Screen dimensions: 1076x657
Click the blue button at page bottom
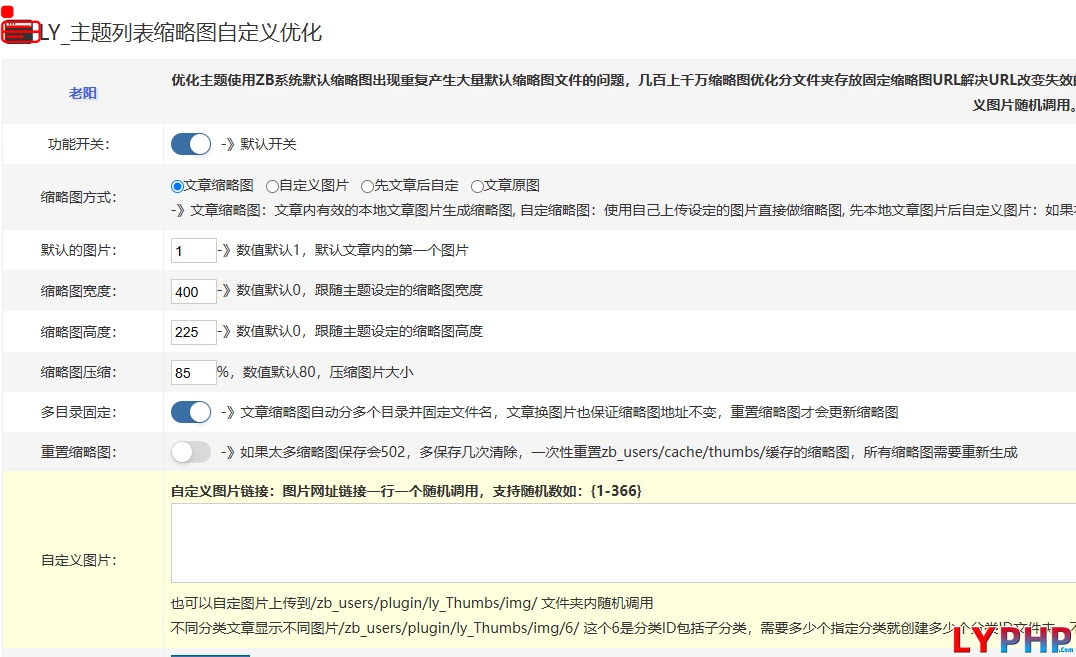[x=210, y=654]
